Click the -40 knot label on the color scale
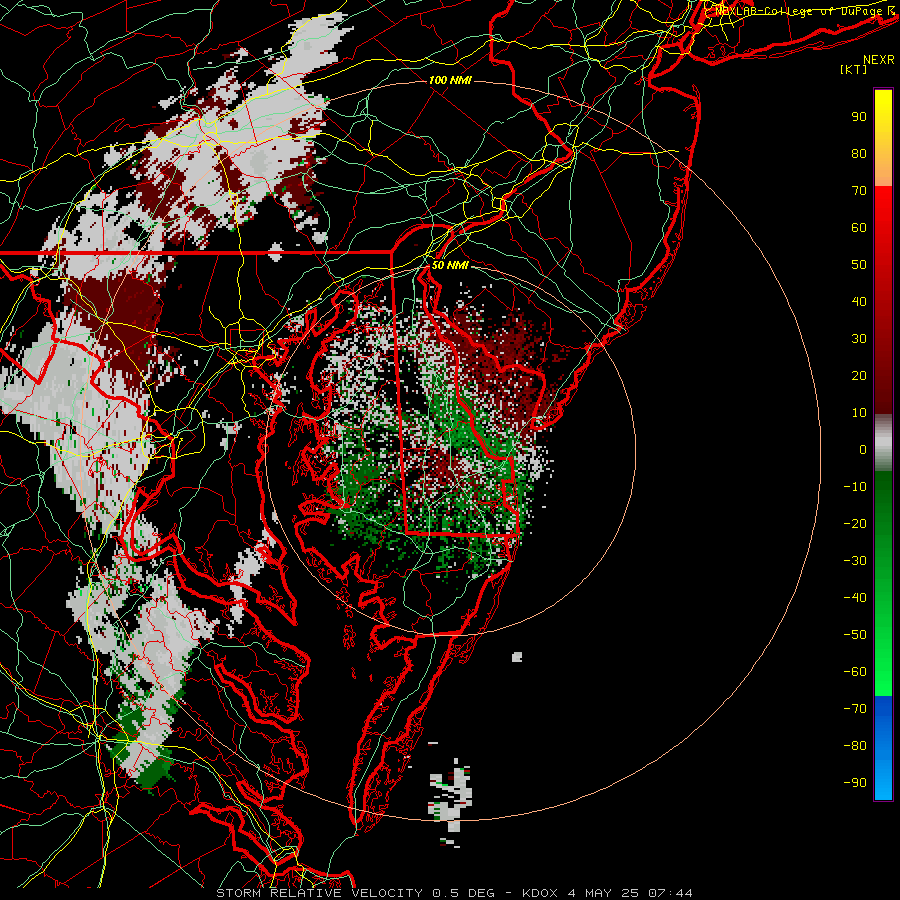Viewport: 900px width, 900px height. (x=855, y=598)
